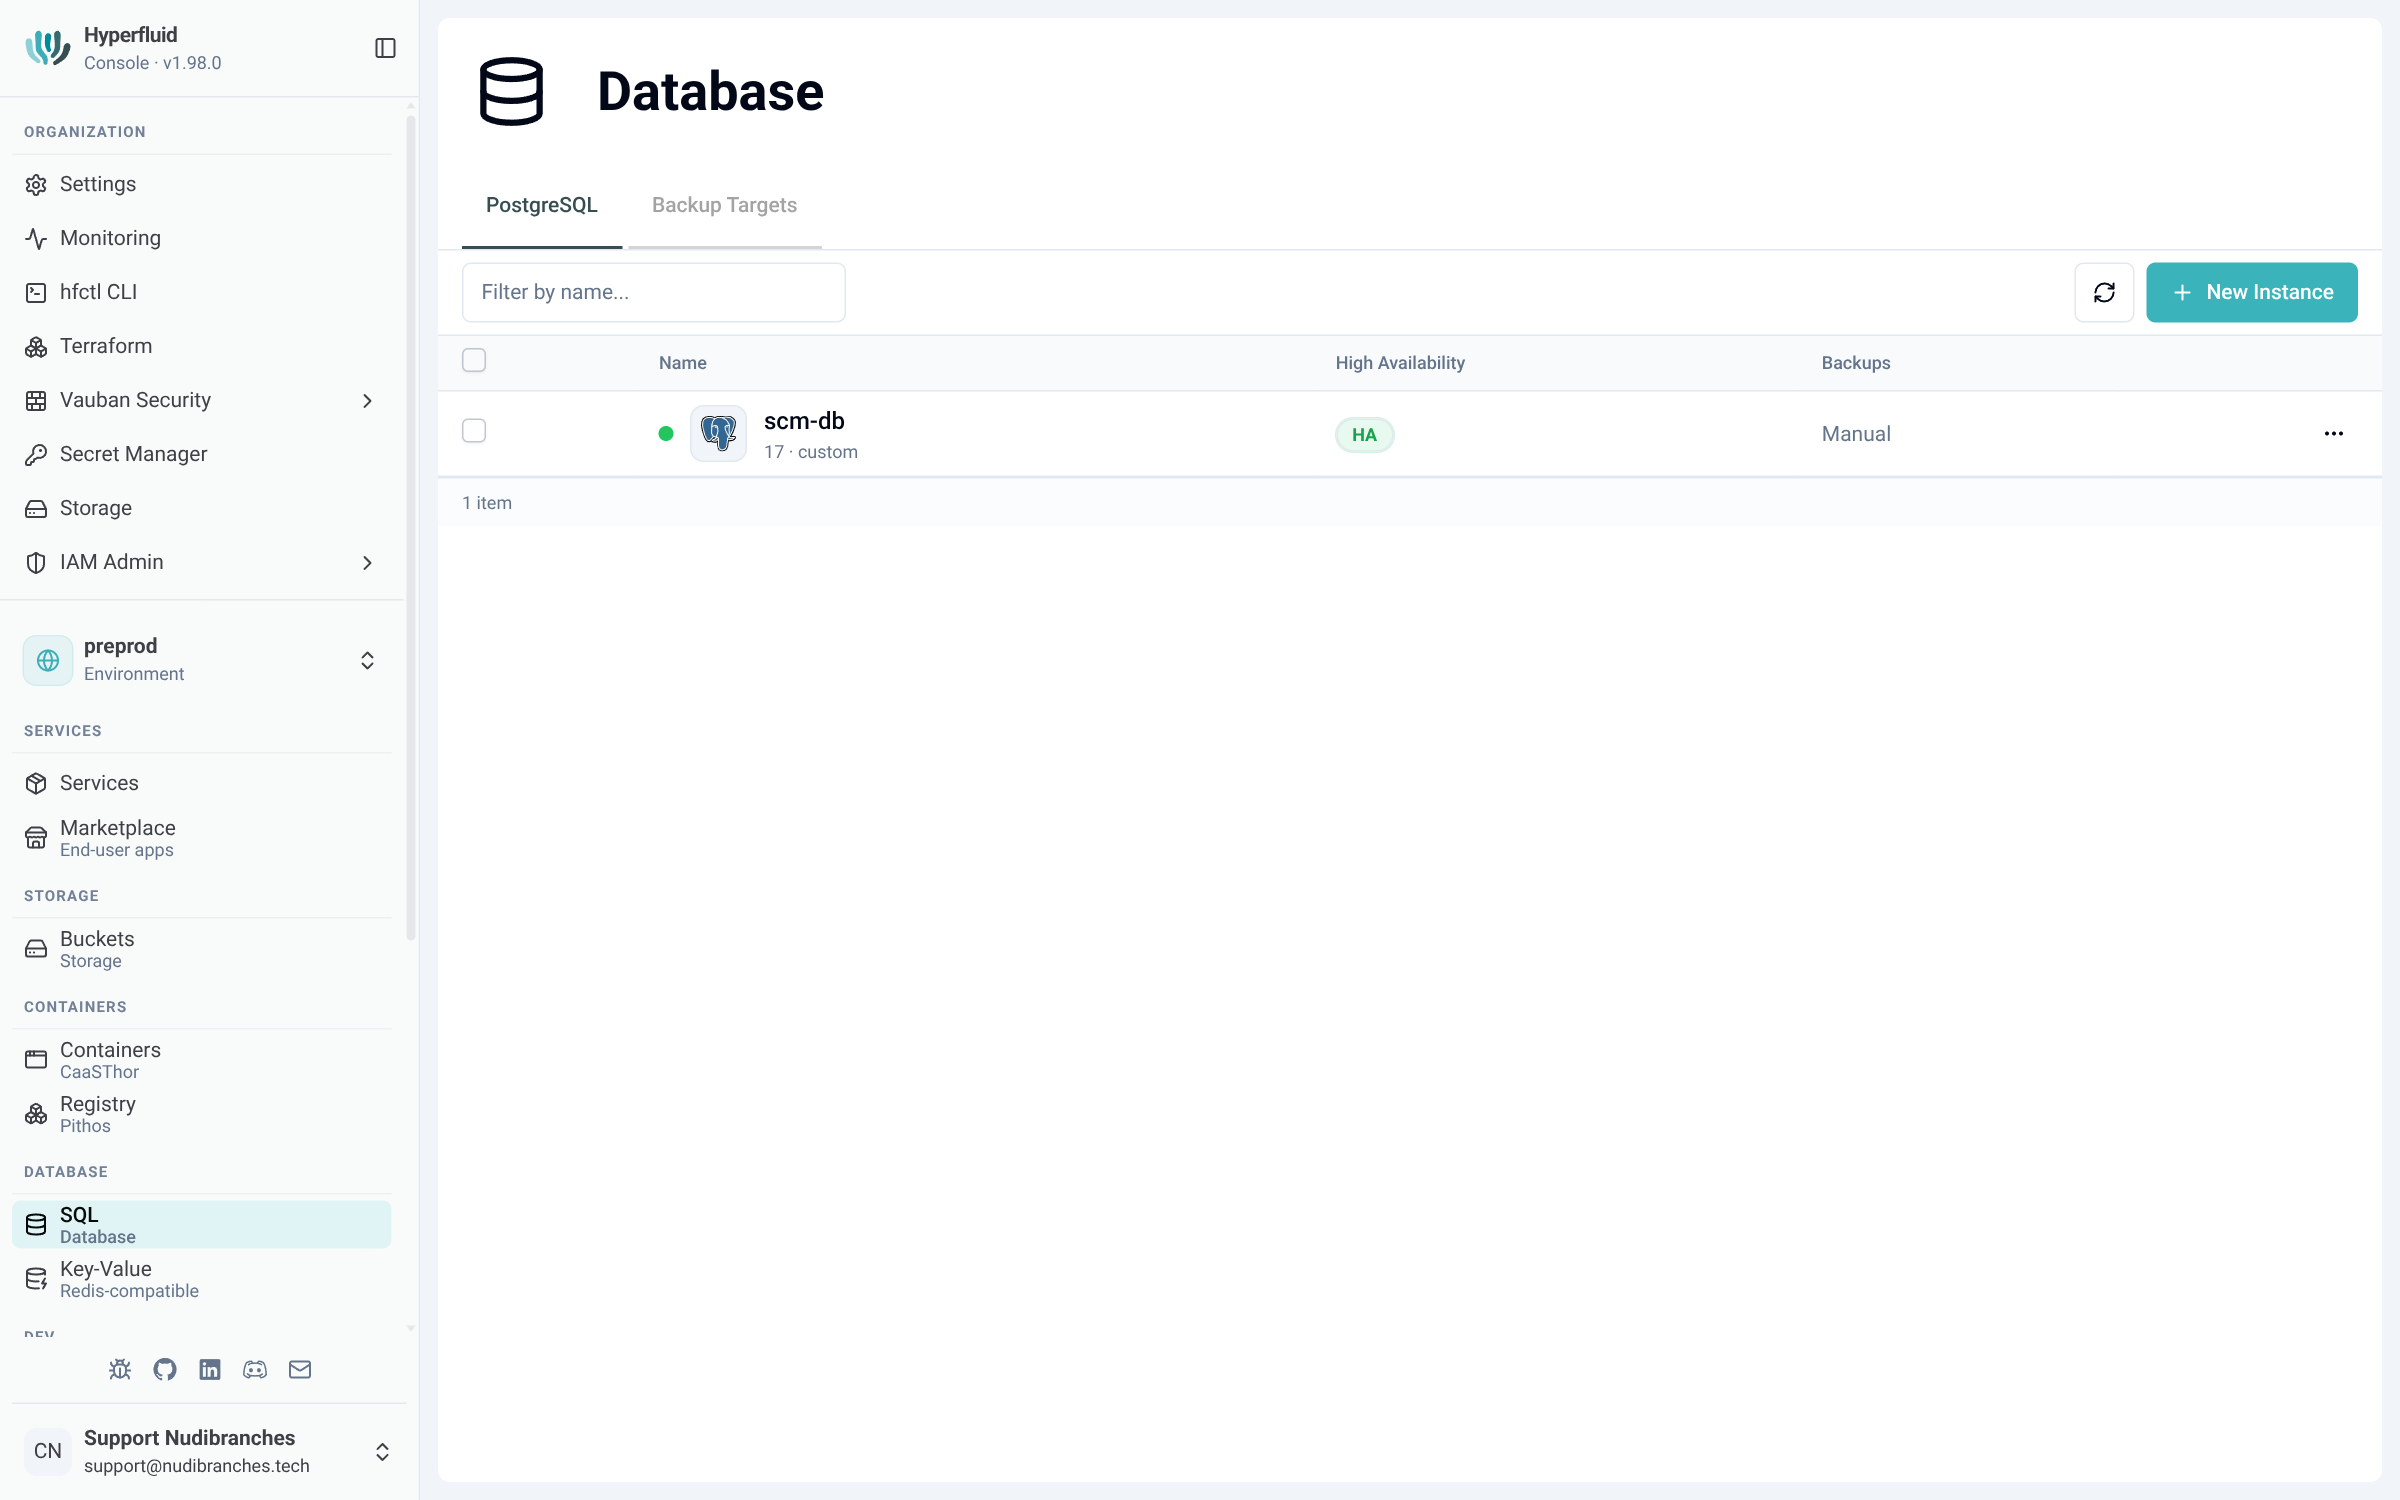Go to Secret Manager in sidebar
2400x1500 pixels.
pos(202,455)
